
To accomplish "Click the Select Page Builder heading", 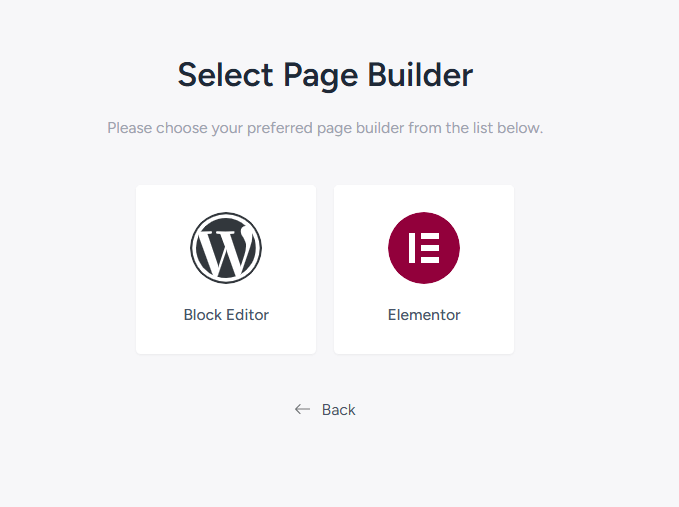I will pyautogui.click(x=325, y=75).
